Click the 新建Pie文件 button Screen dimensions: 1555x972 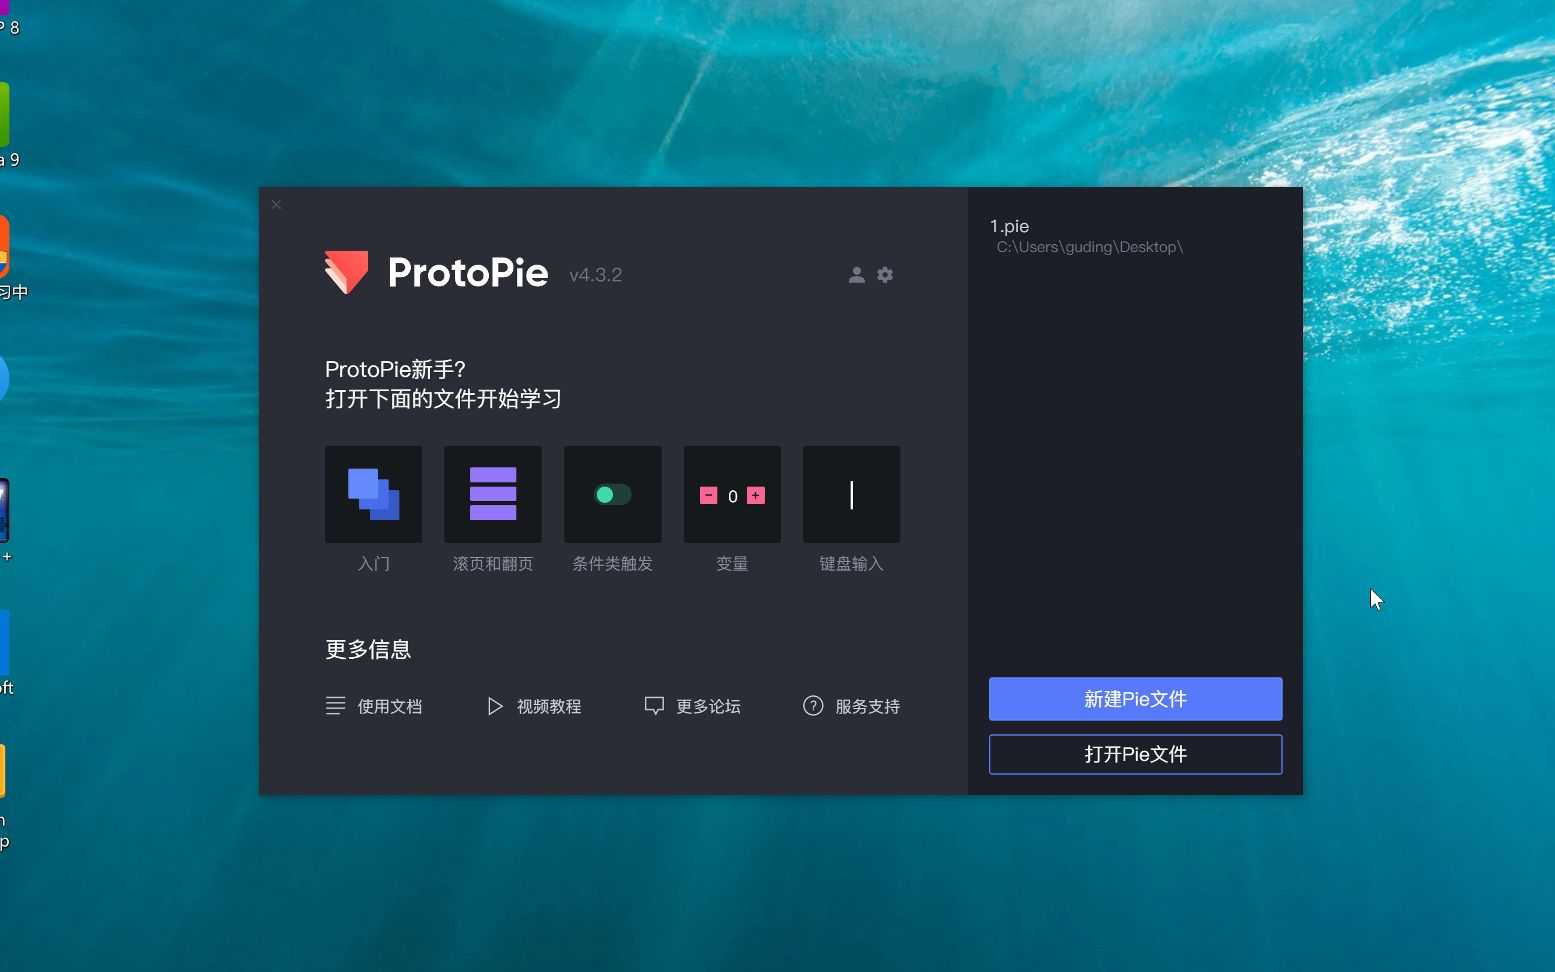point(1136,699)
